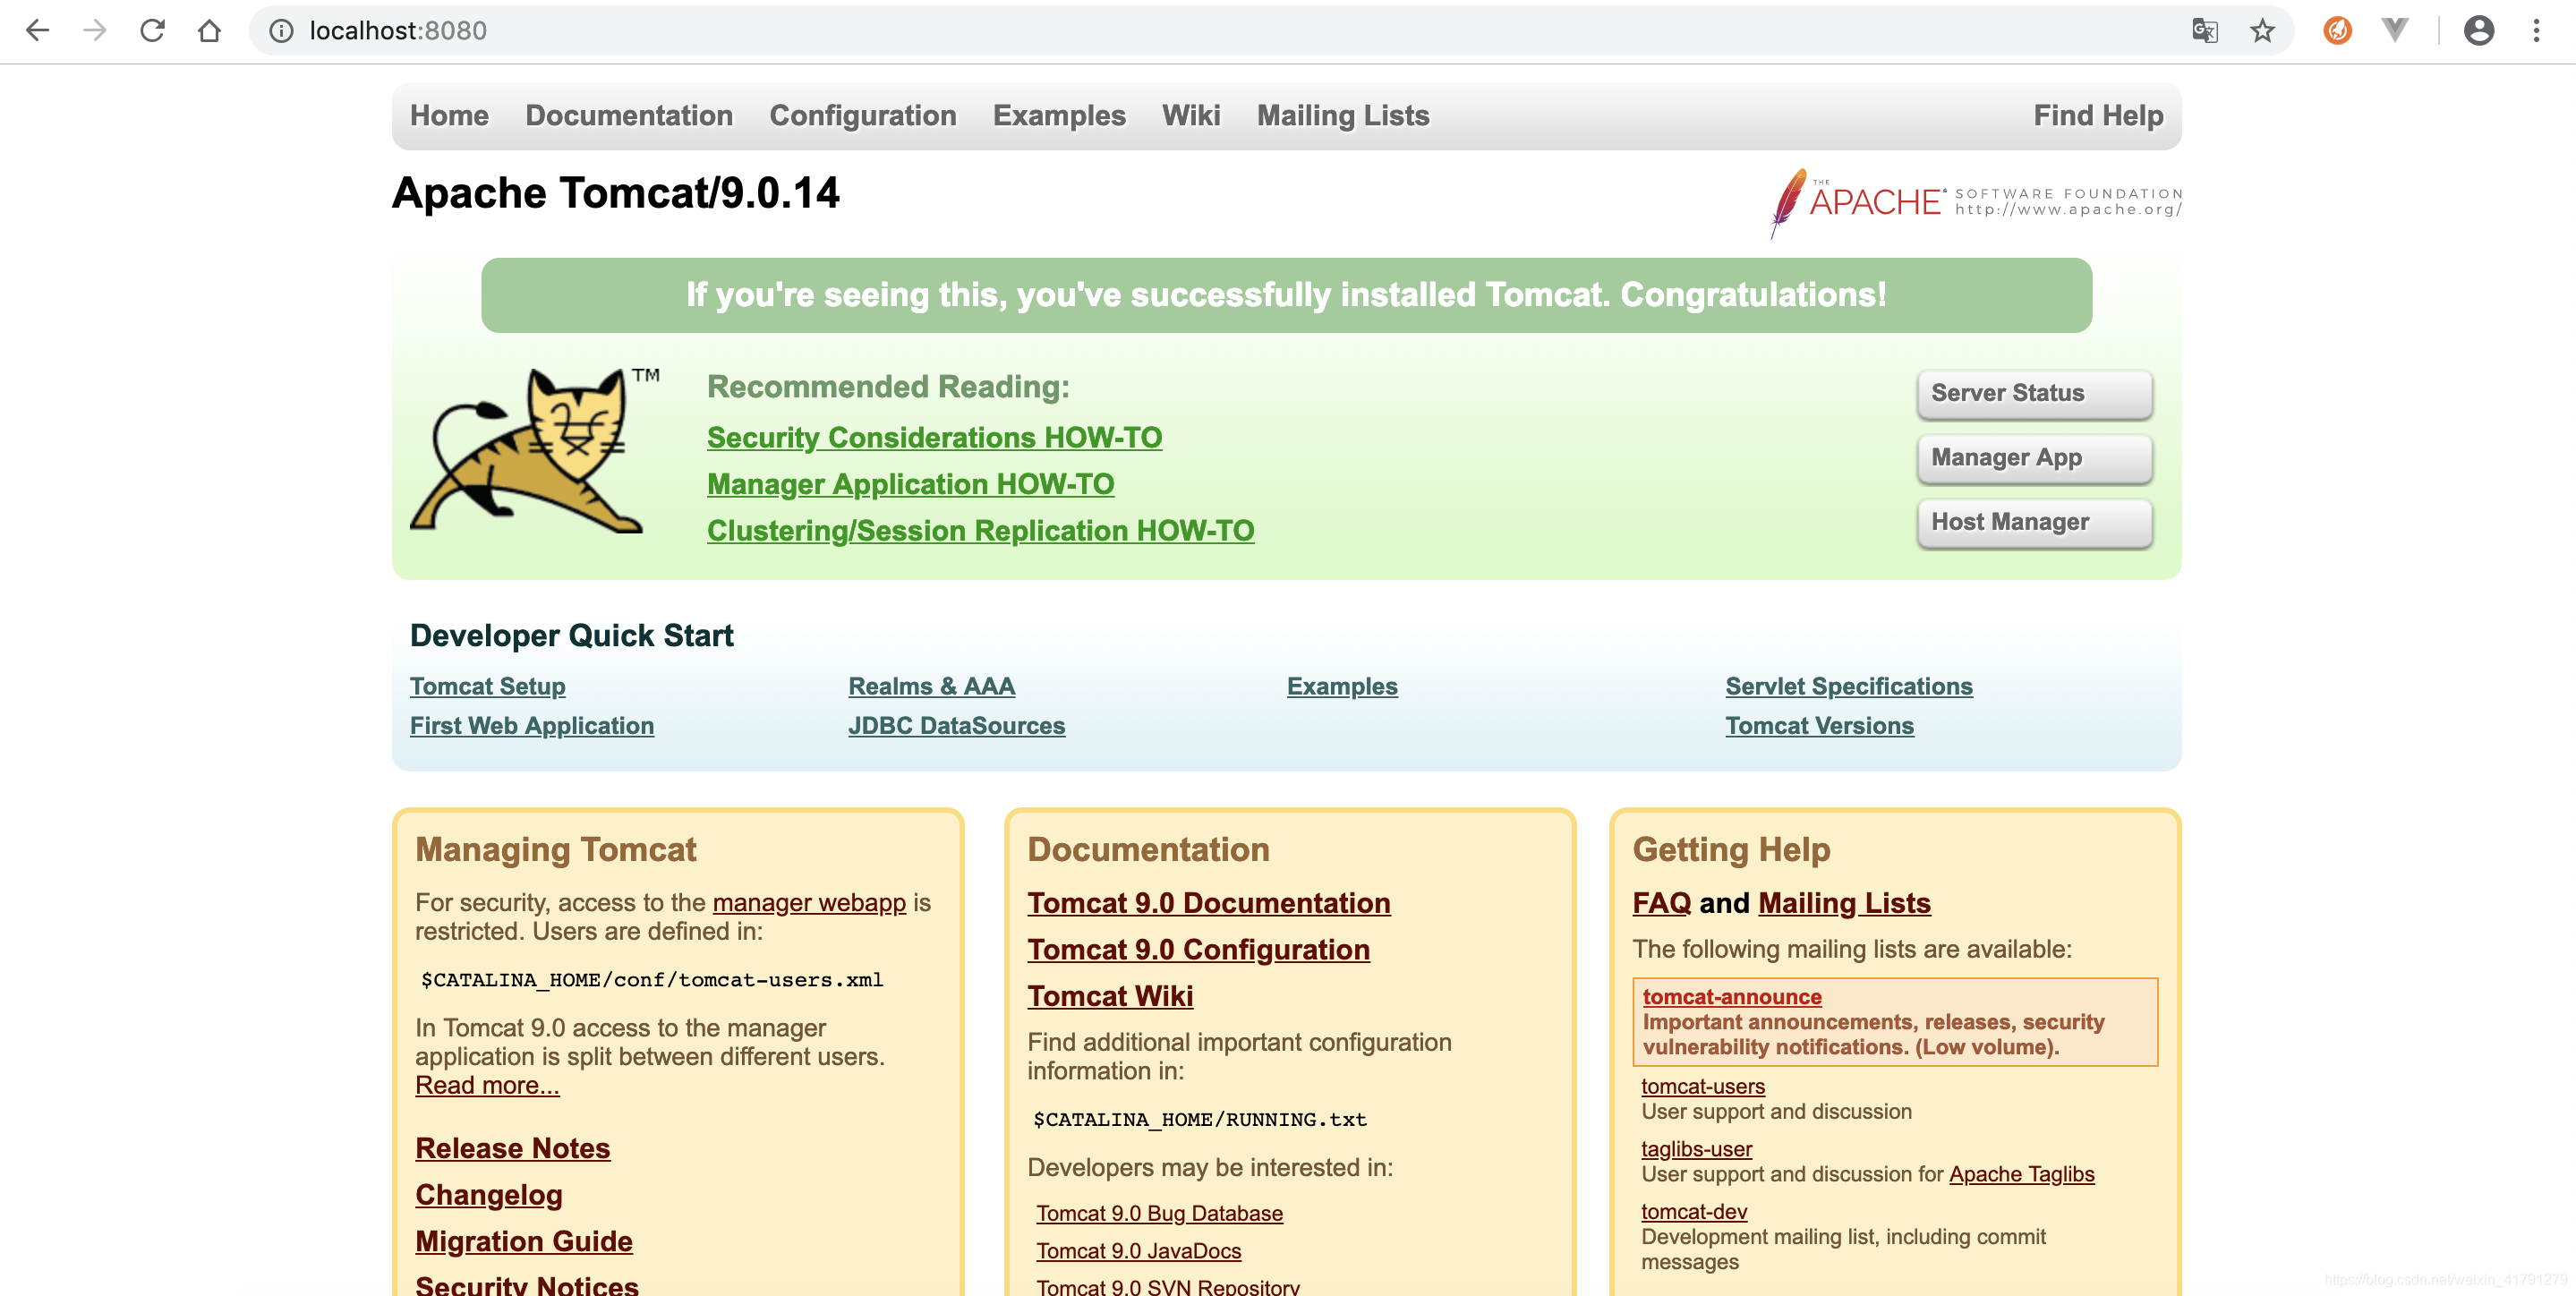View site information icon in address bar
The width and height of the screenshot is (2576, 1296).
(281, 31)
